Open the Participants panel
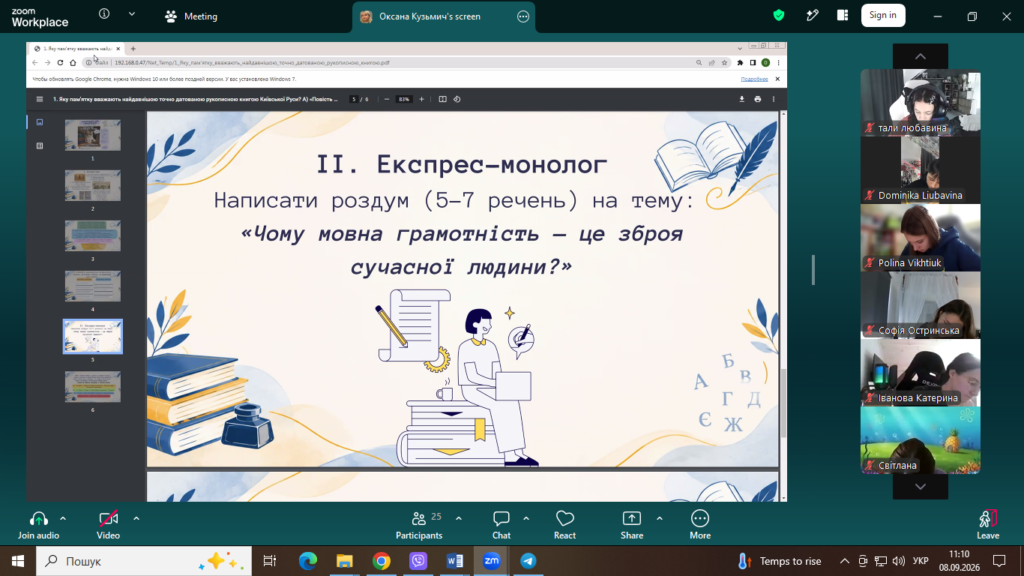The height and width of the screenshot is (576, 1024). 419,525
